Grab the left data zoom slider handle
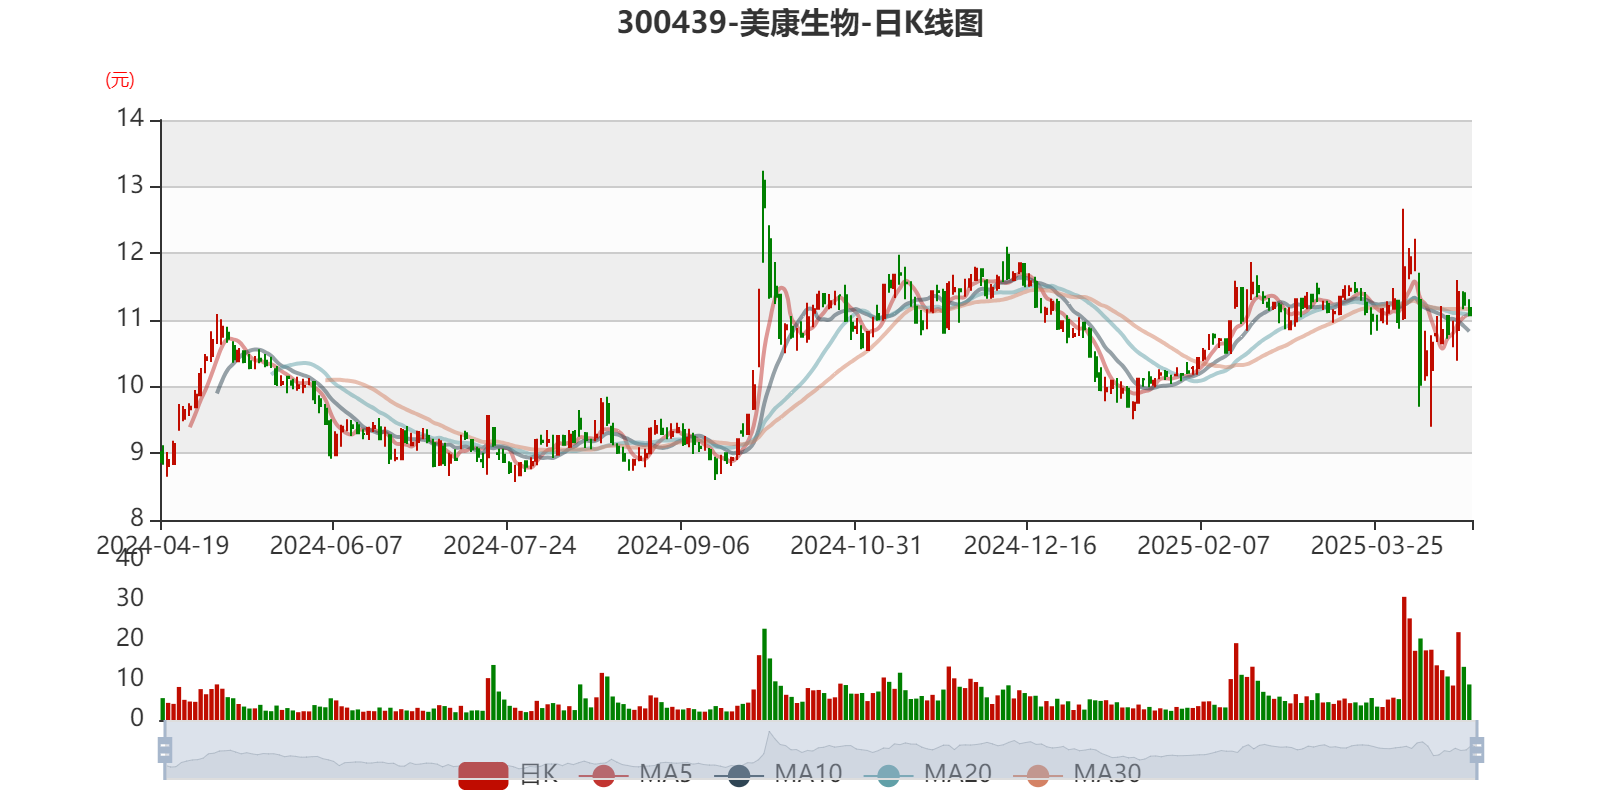Screen dimensions: 1600x800 [x=165, y=749]
